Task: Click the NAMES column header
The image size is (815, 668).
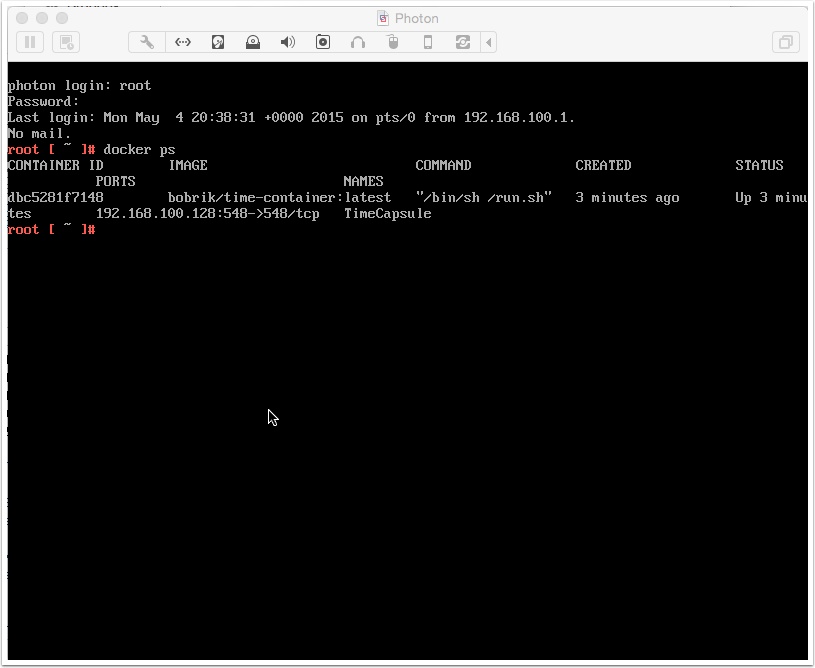Action: click(x=363, y=181)
